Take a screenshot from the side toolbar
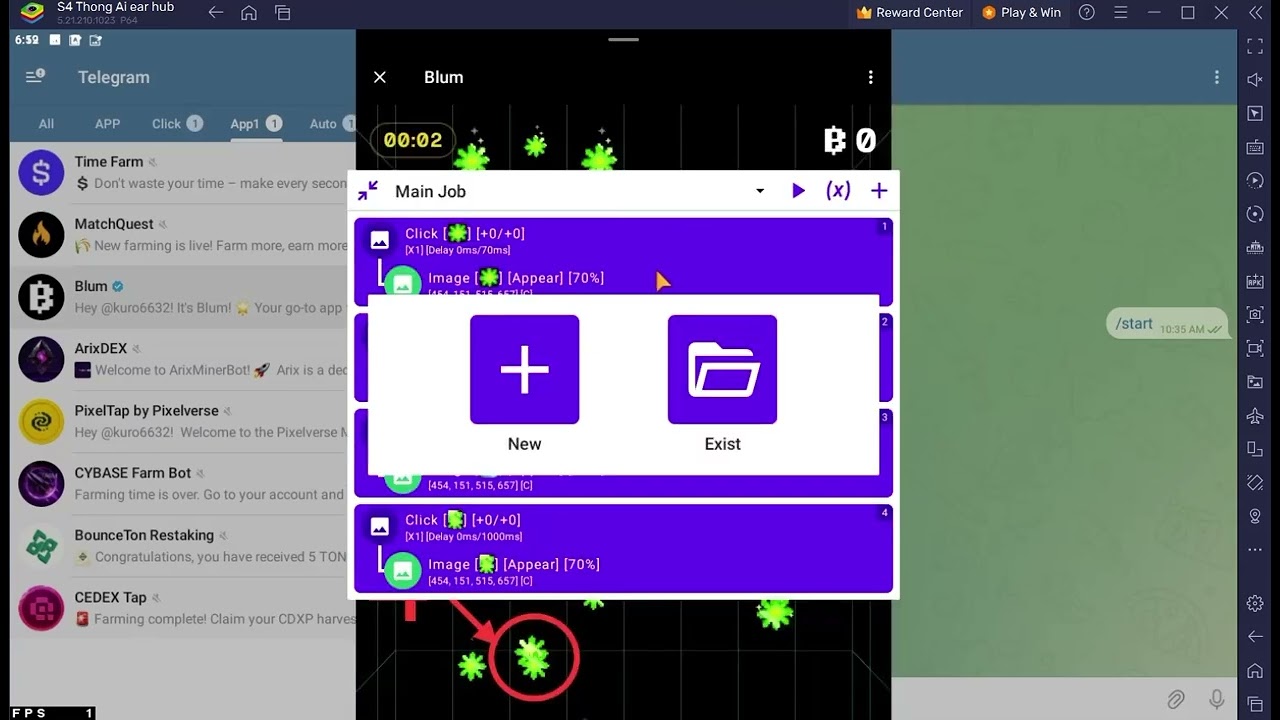Viewport: 1280px width, 720px height. point(1255,315)
